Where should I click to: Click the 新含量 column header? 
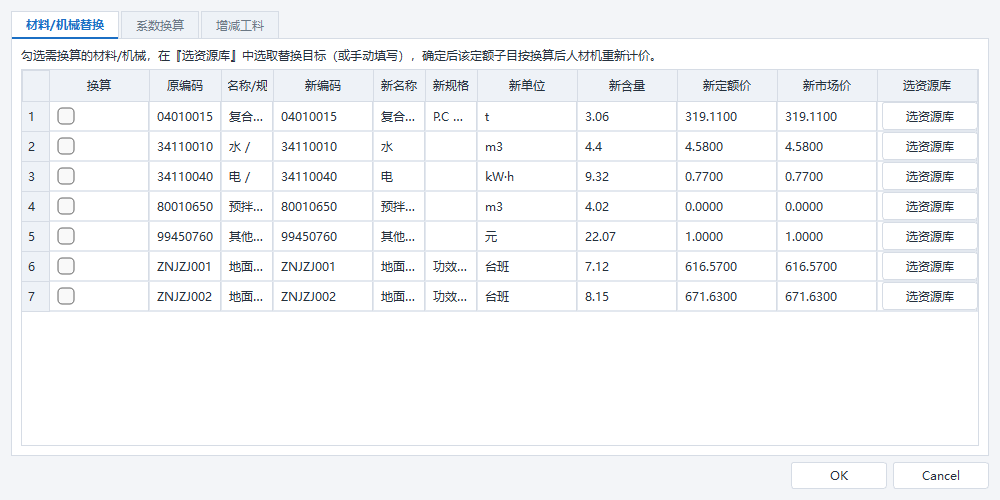(627, 86)
